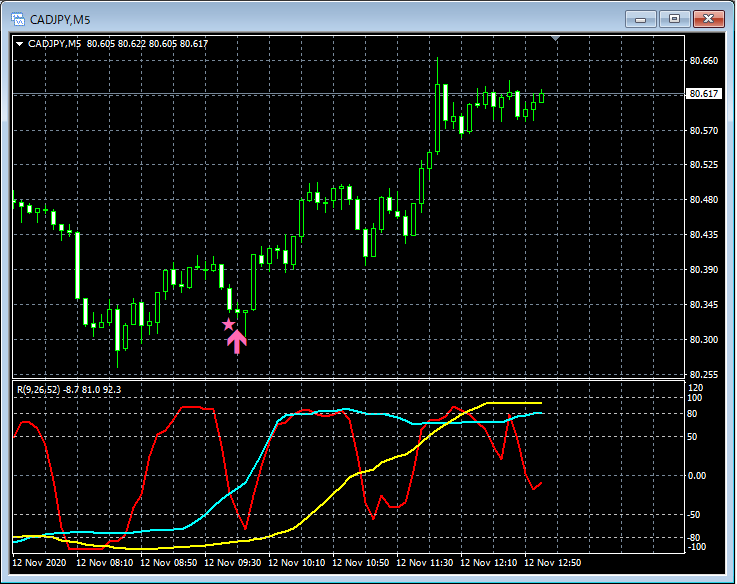Click the indicator scale value -100
Screen dimensions: 737x584
(x=697, y=547)
